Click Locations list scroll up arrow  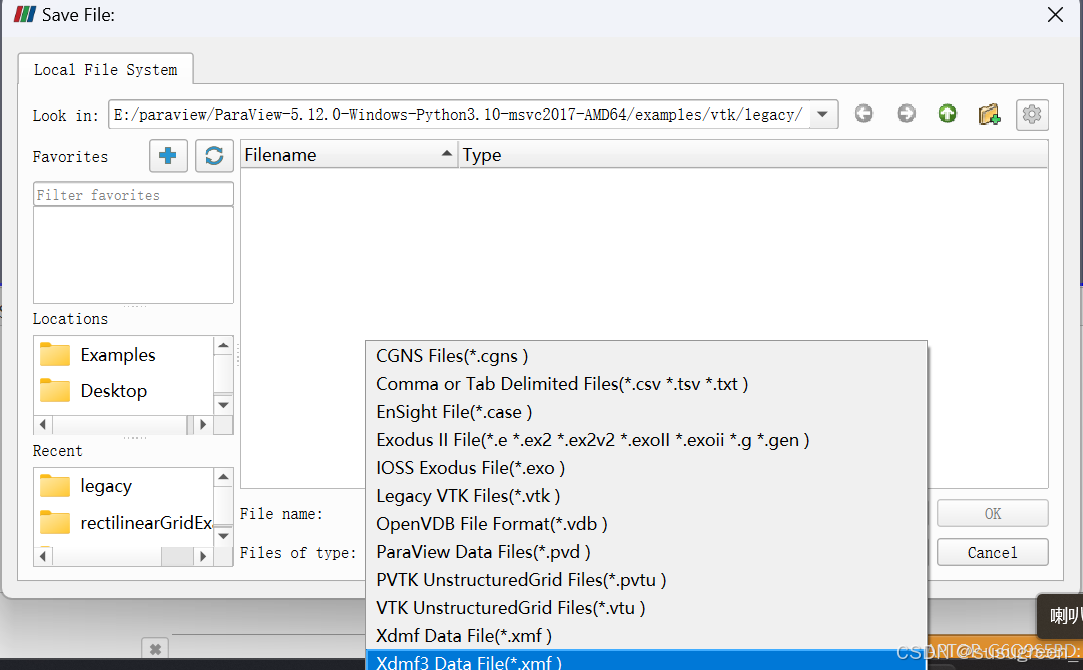223,345
